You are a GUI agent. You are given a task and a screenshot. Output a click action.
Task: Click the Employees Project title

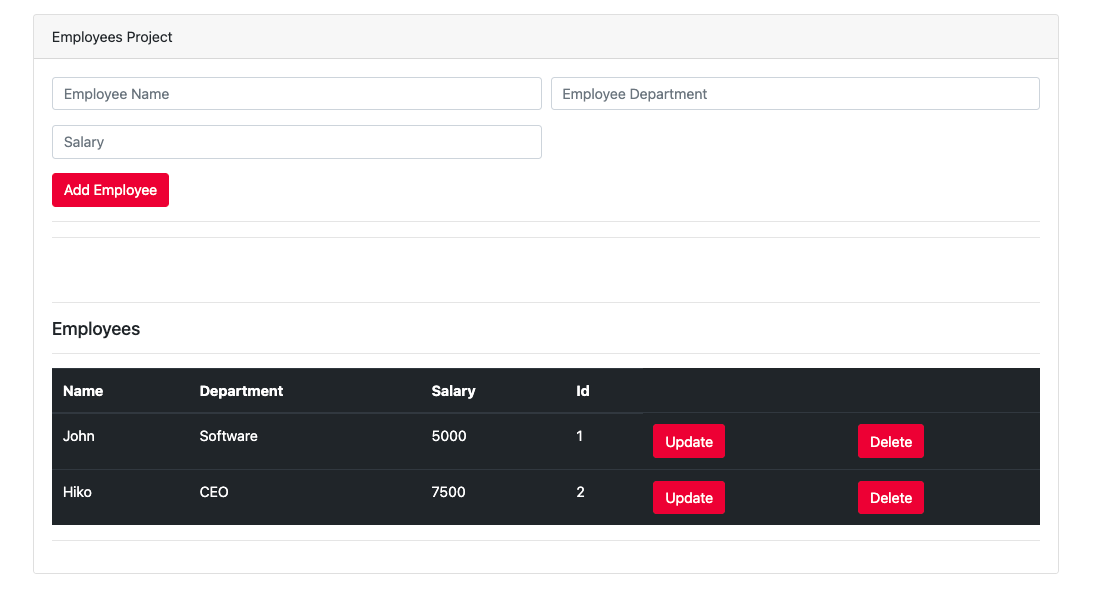[111, 36]
